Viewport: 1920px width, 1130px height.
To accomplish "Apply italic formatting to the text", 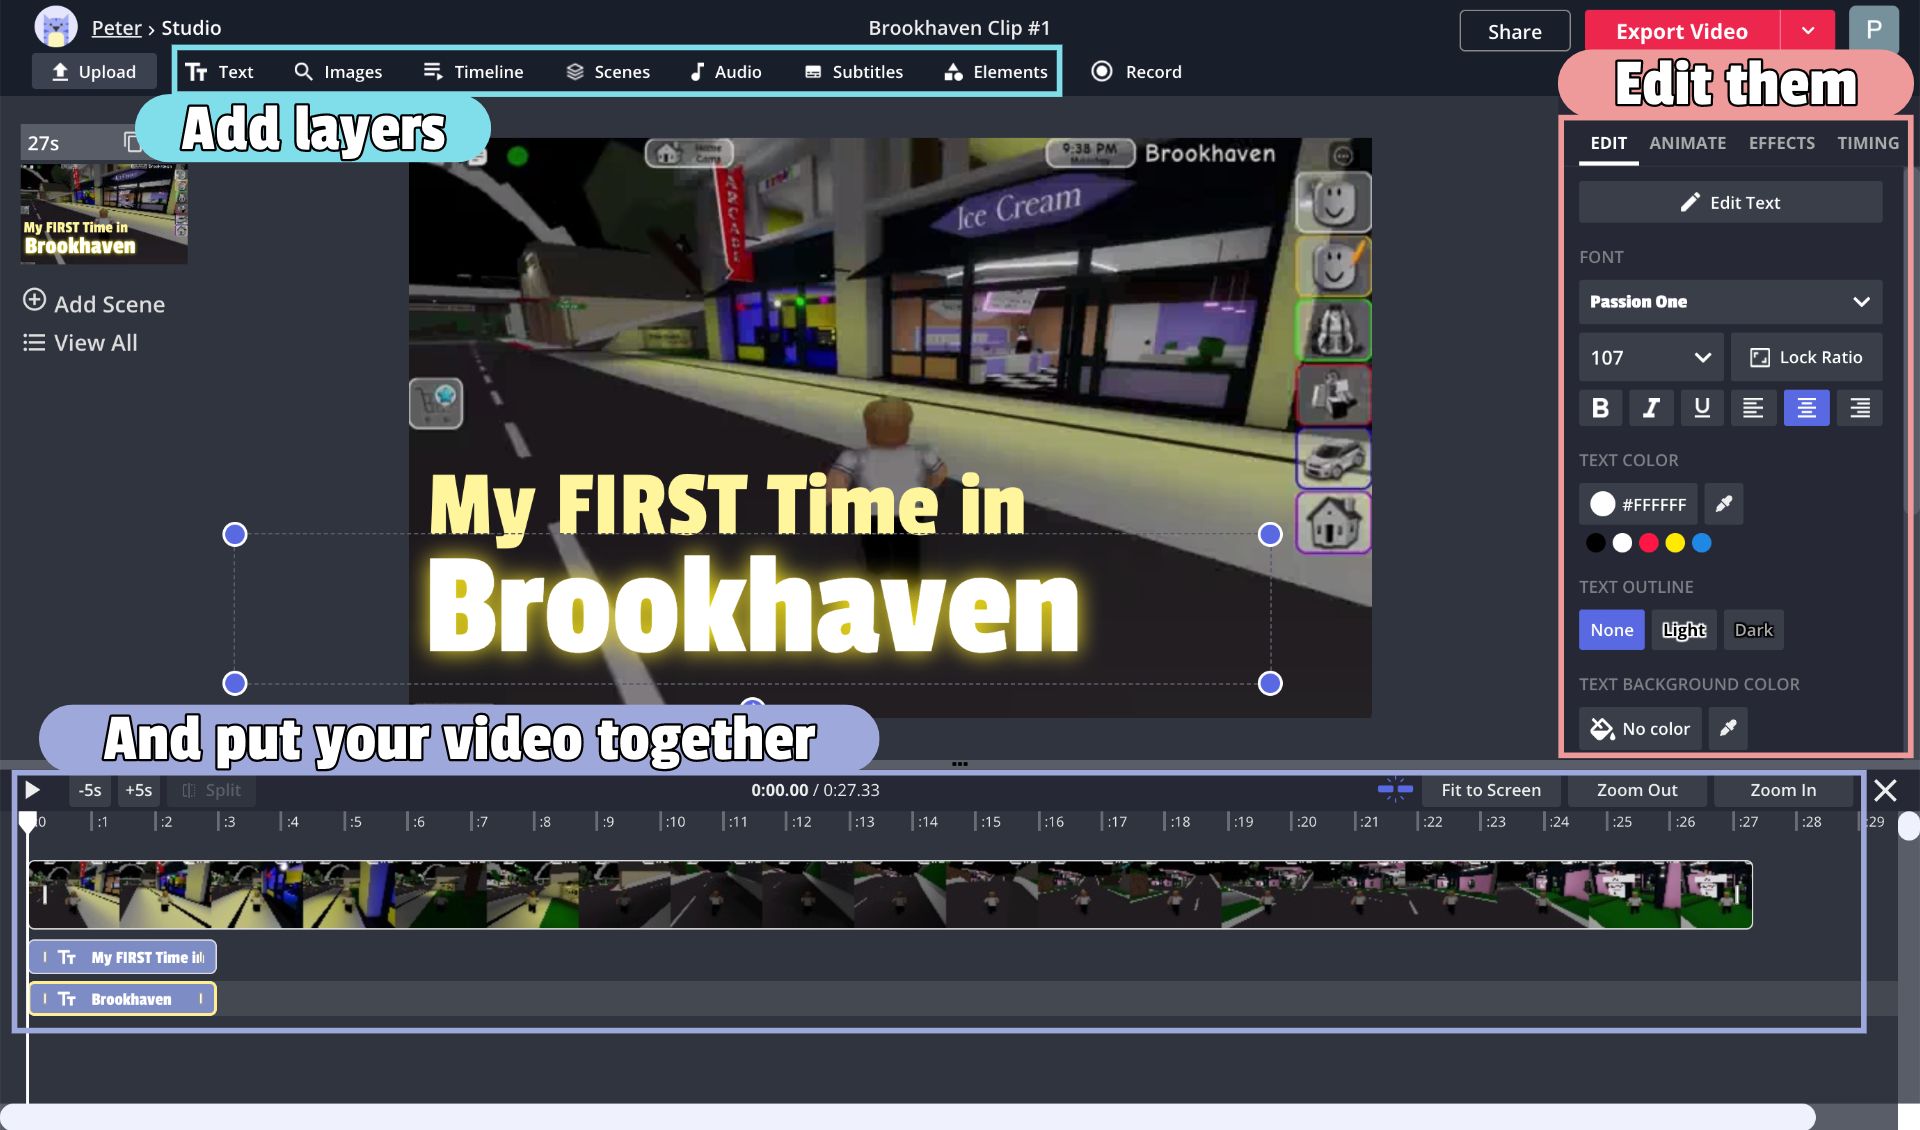I will [1651, 407].
